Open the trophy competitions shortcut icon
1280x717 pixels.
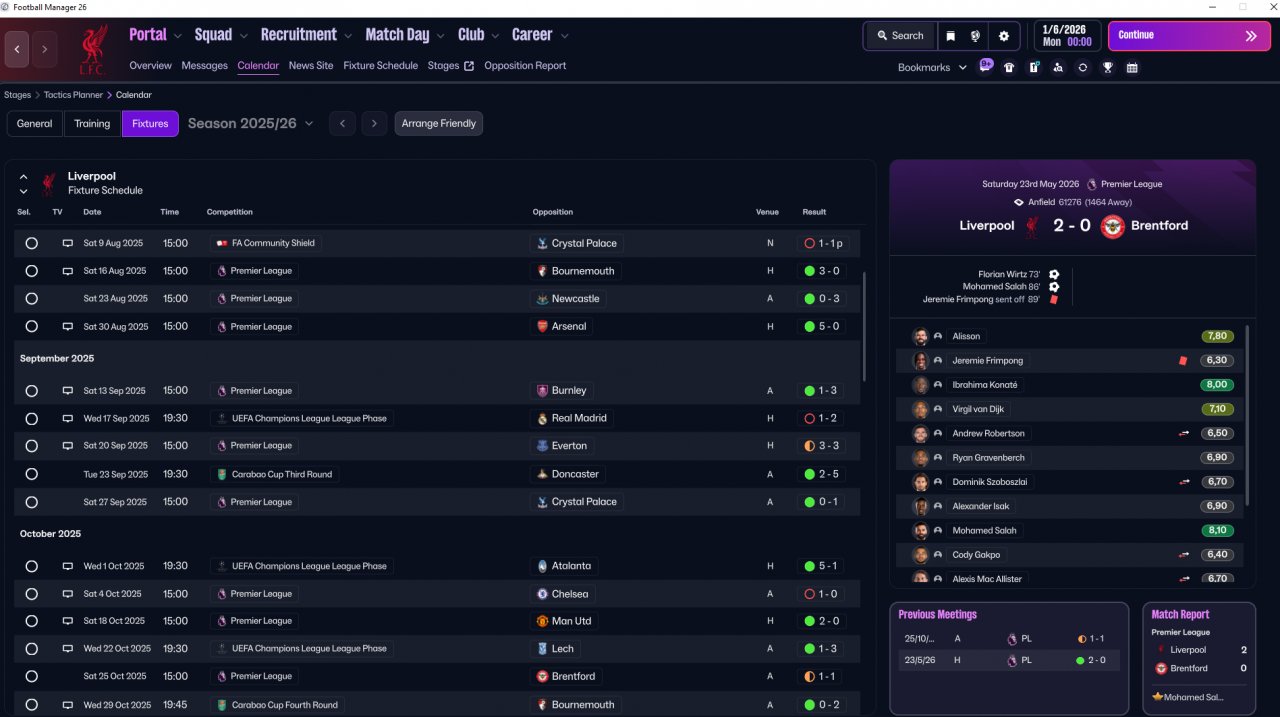pyautogui.click(x=1108, y=68)
